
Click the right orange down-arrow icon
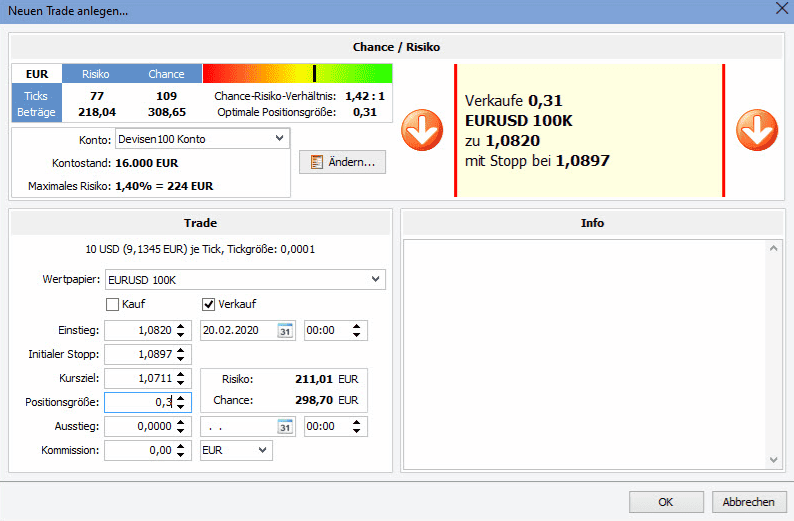pos(757,130)
